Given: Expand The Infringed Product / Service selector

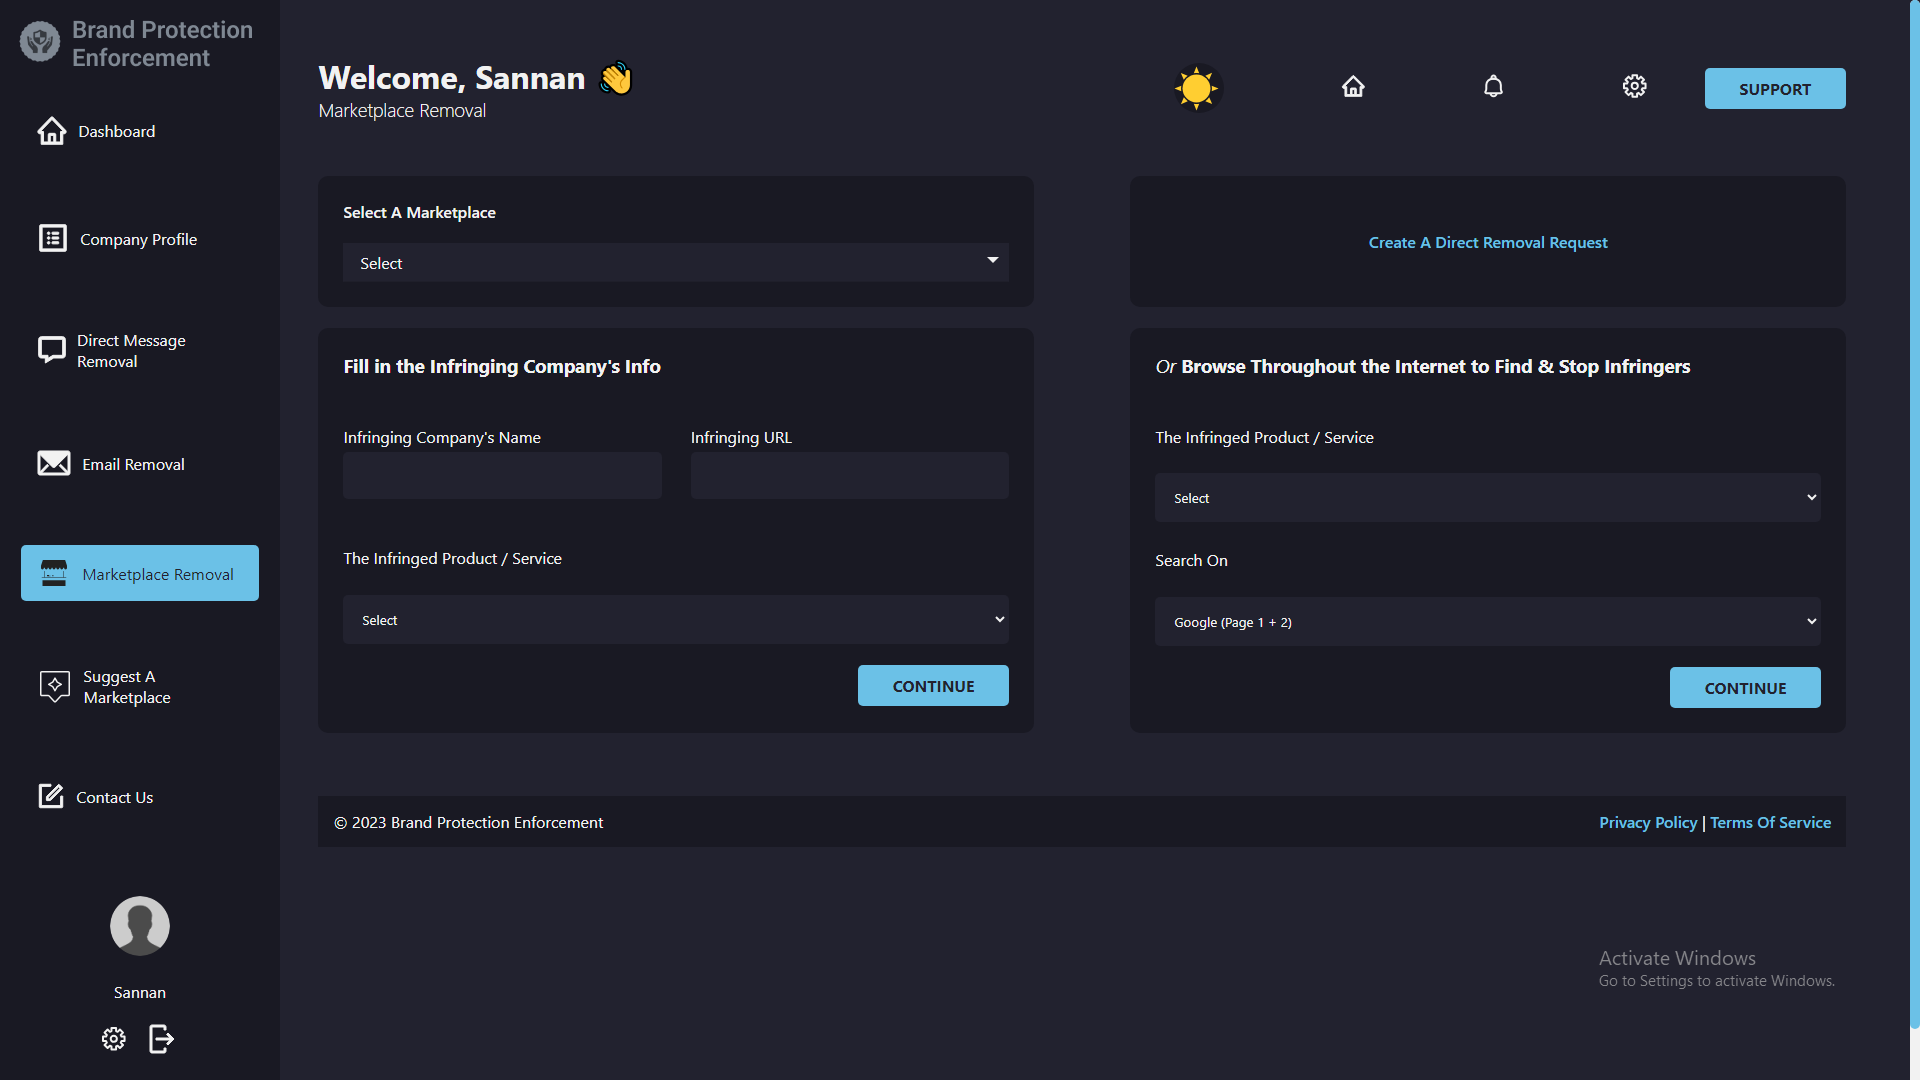Looking at the screenshot, I should point(676,619).
